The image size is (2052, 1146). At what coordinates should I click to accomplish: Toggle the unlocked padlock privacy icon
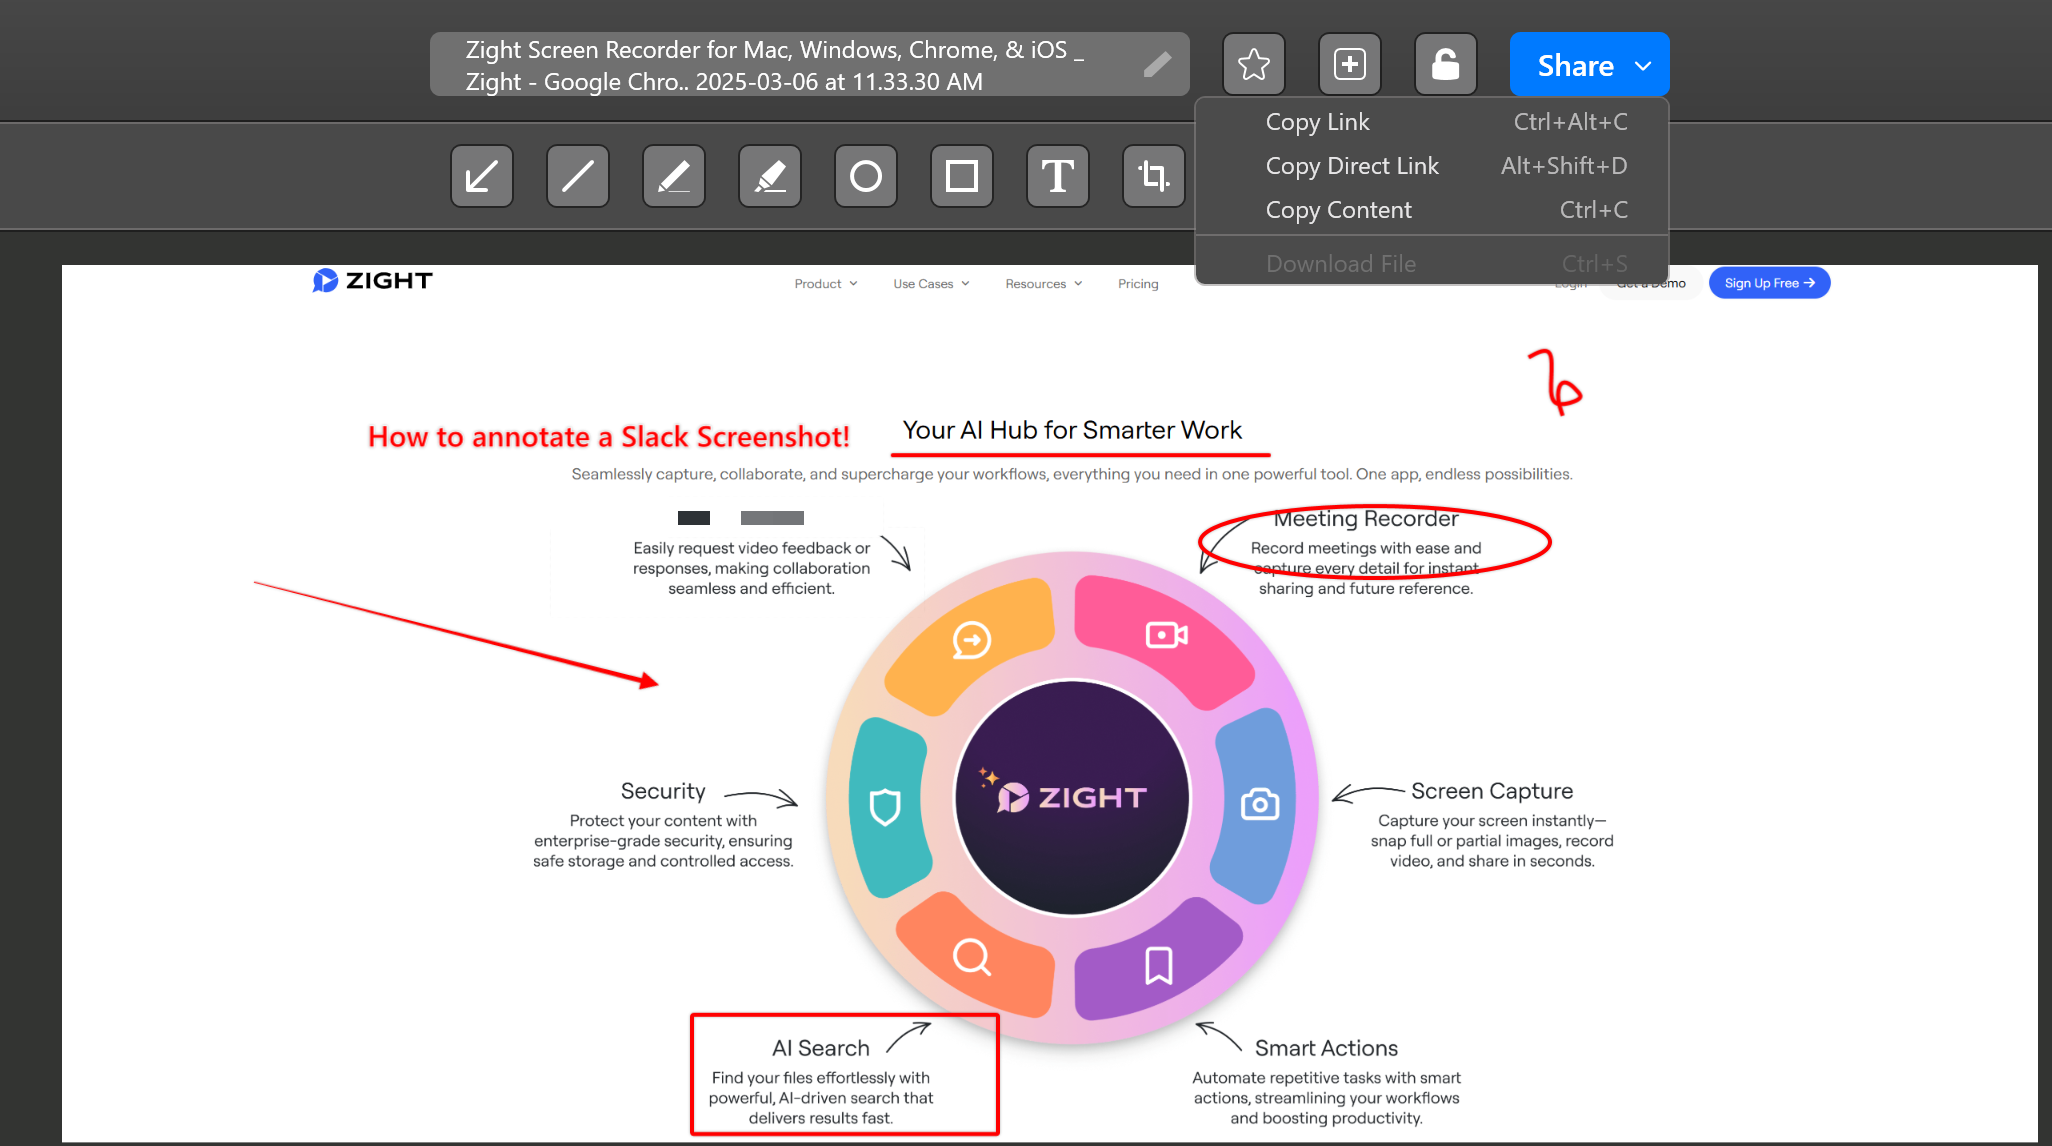click(1446, 64)
